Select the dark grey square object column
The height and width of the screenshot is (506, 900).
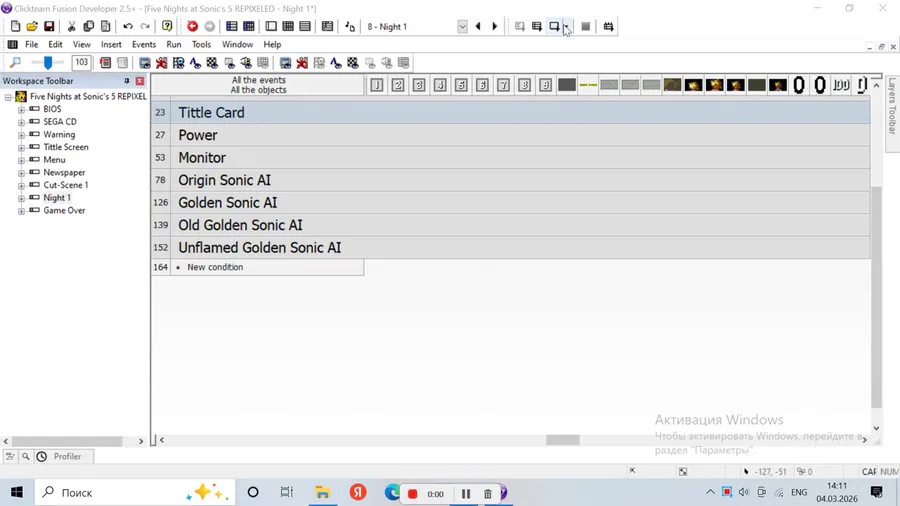pyautogui.click(x=567, y=85)
